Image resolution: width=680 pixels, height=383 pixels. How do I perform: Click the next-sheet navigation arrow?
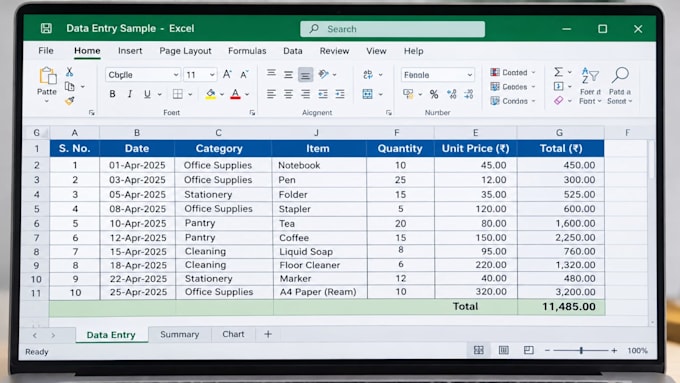[x=53, y=335]
